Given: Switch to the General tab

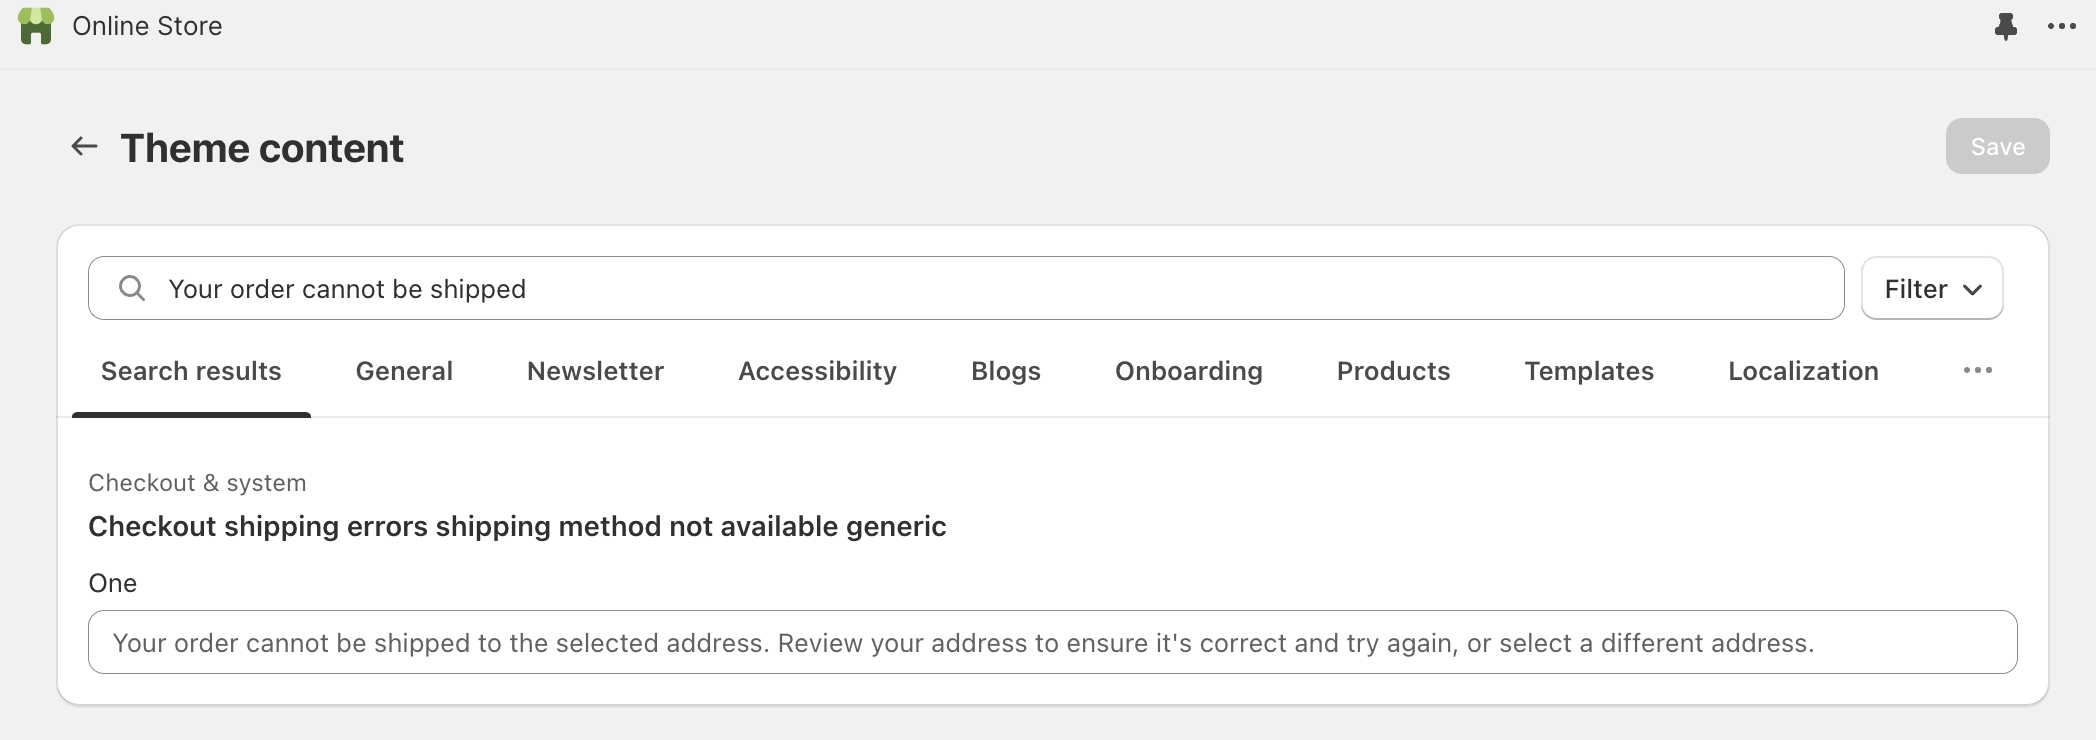Looking at the screenshot, I should 404,371.
